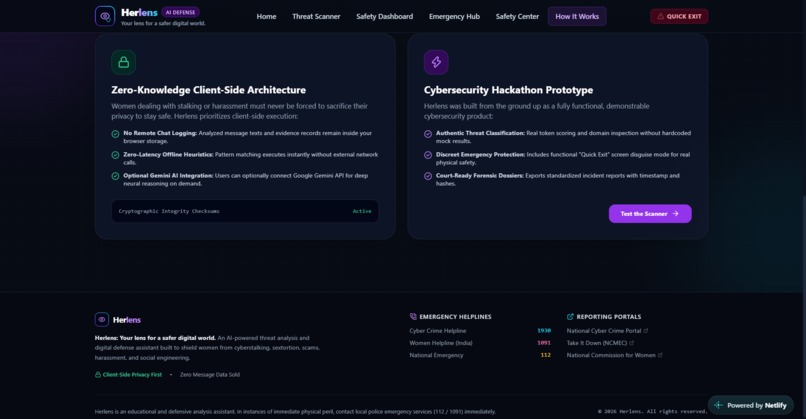Click arrow icon in Test the Scanner
Viewport: 806px width, 419px height.
[675, 214]
